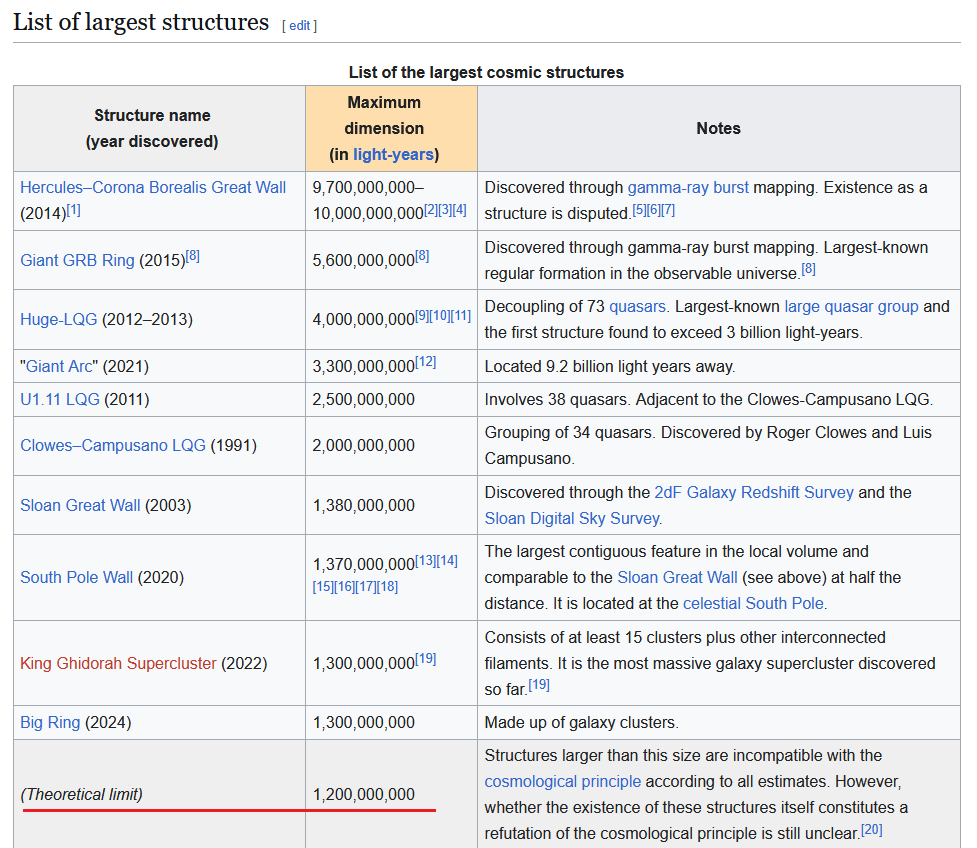Click the celestial South Pole link
This screenshot has width=977, height=848.
point(753,603)
